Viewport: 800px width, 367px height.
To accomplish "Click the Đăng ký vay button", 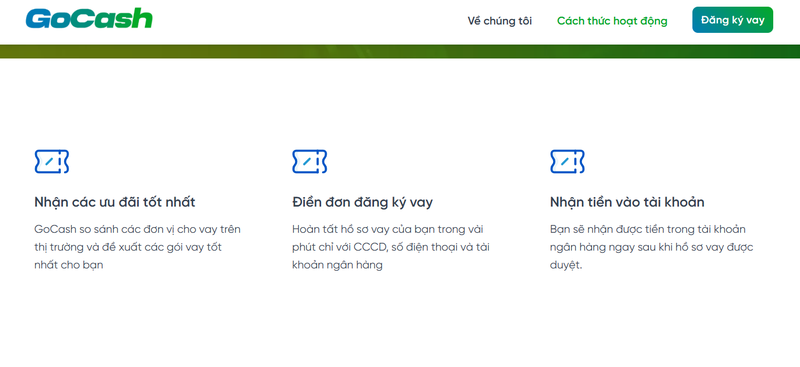I will [x=732, y=20].
